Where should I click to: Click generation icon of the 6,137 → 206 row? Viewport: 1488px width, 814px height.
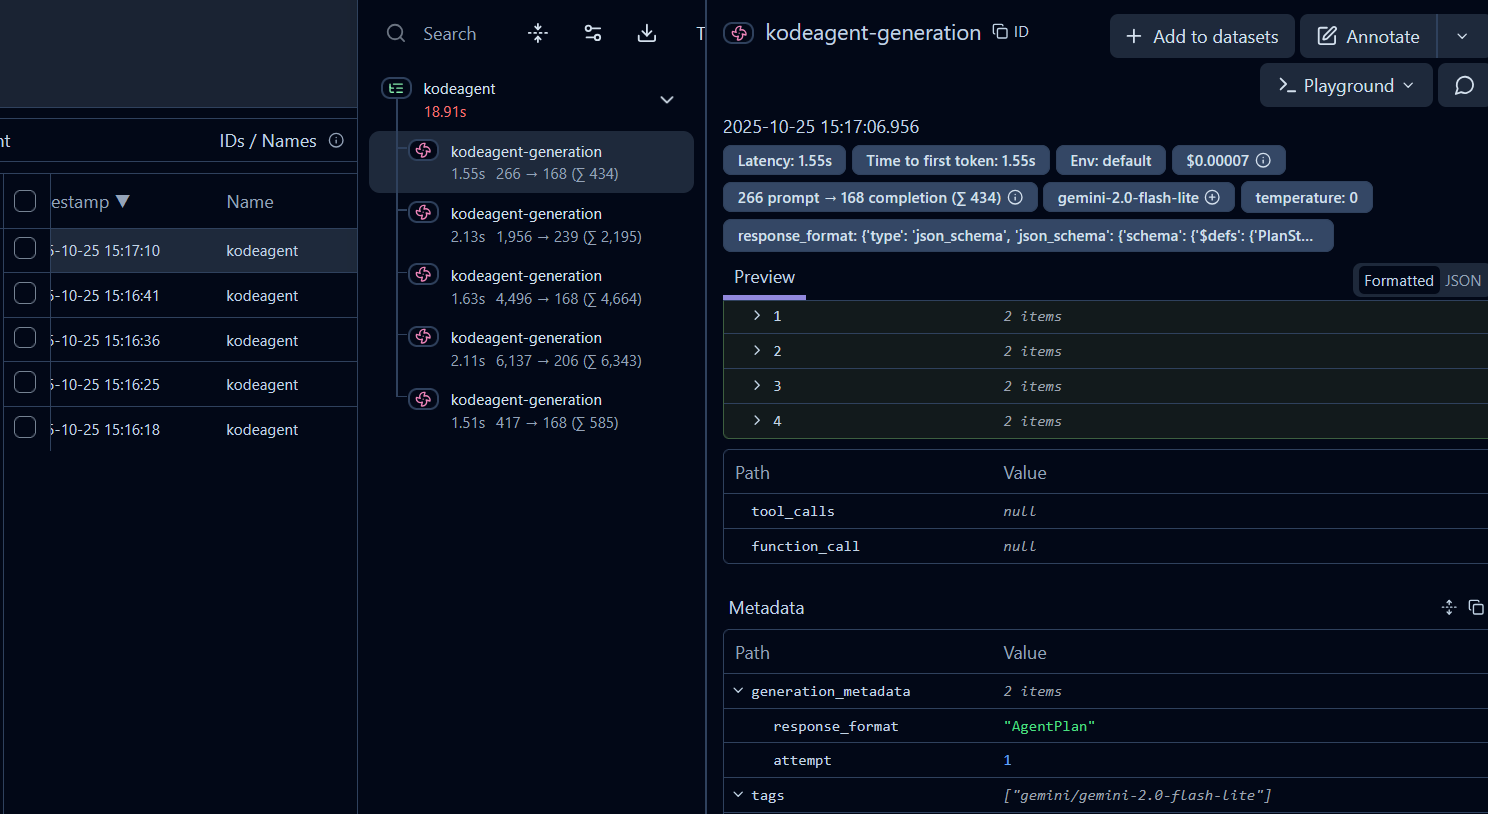pos(423,338)
